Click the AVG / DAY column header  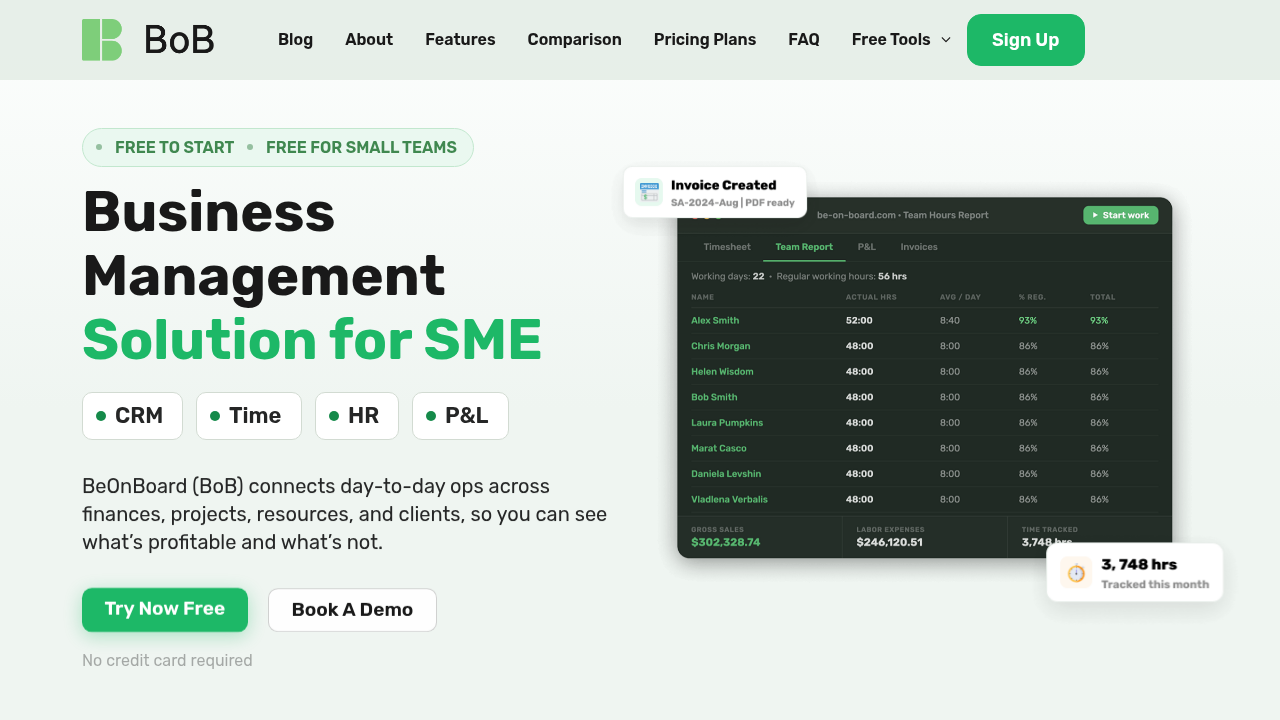(x=960, y=297)
